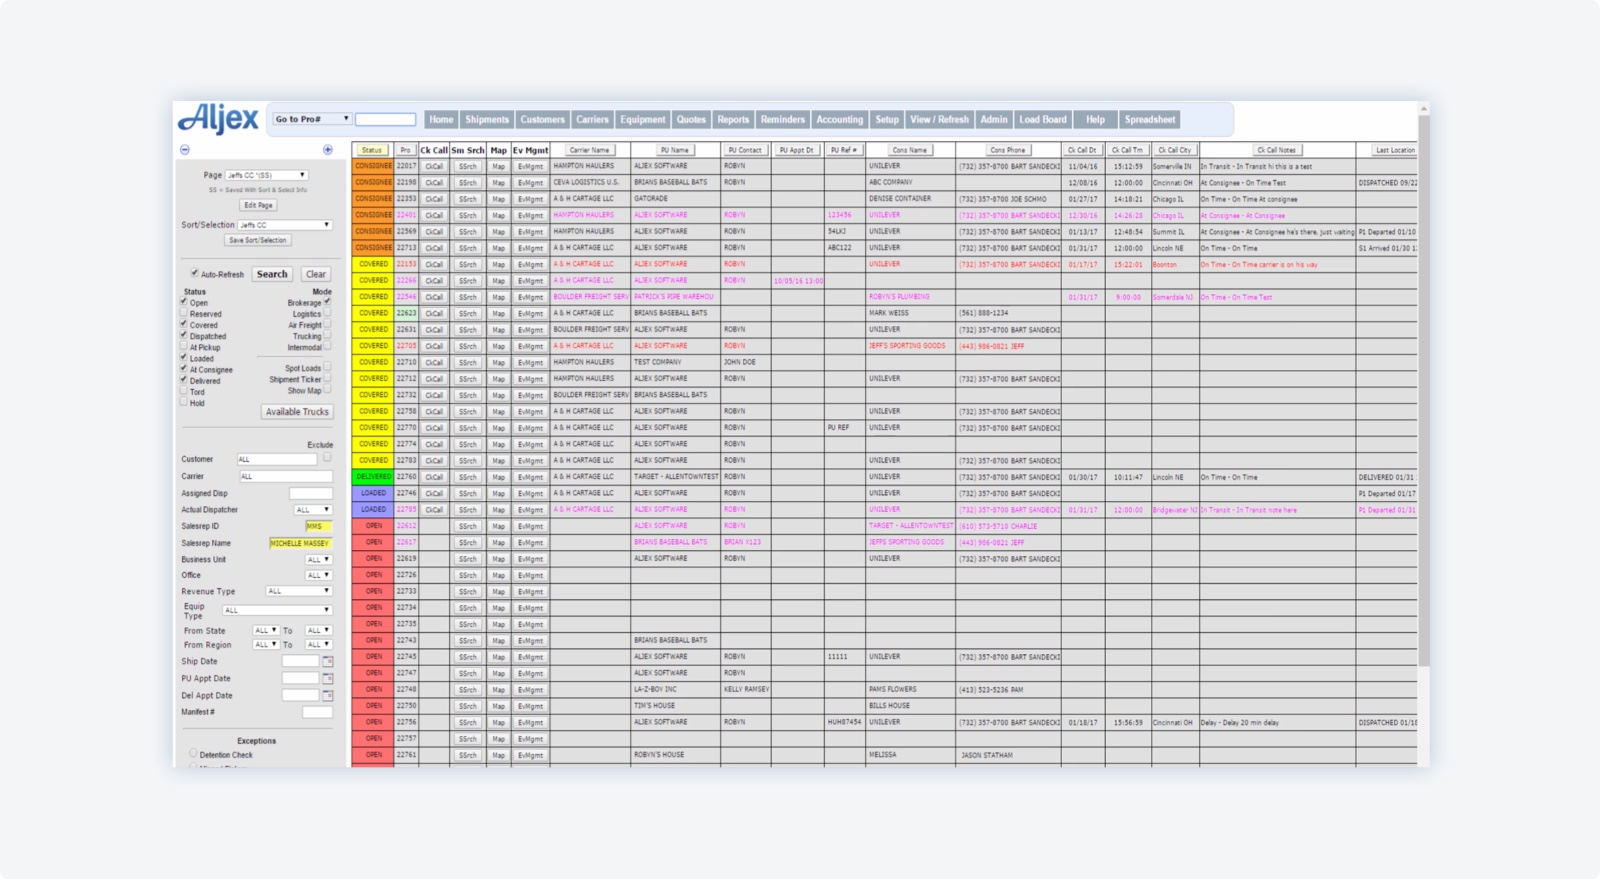Enable the Reserved status checkbox

point(184,313)
